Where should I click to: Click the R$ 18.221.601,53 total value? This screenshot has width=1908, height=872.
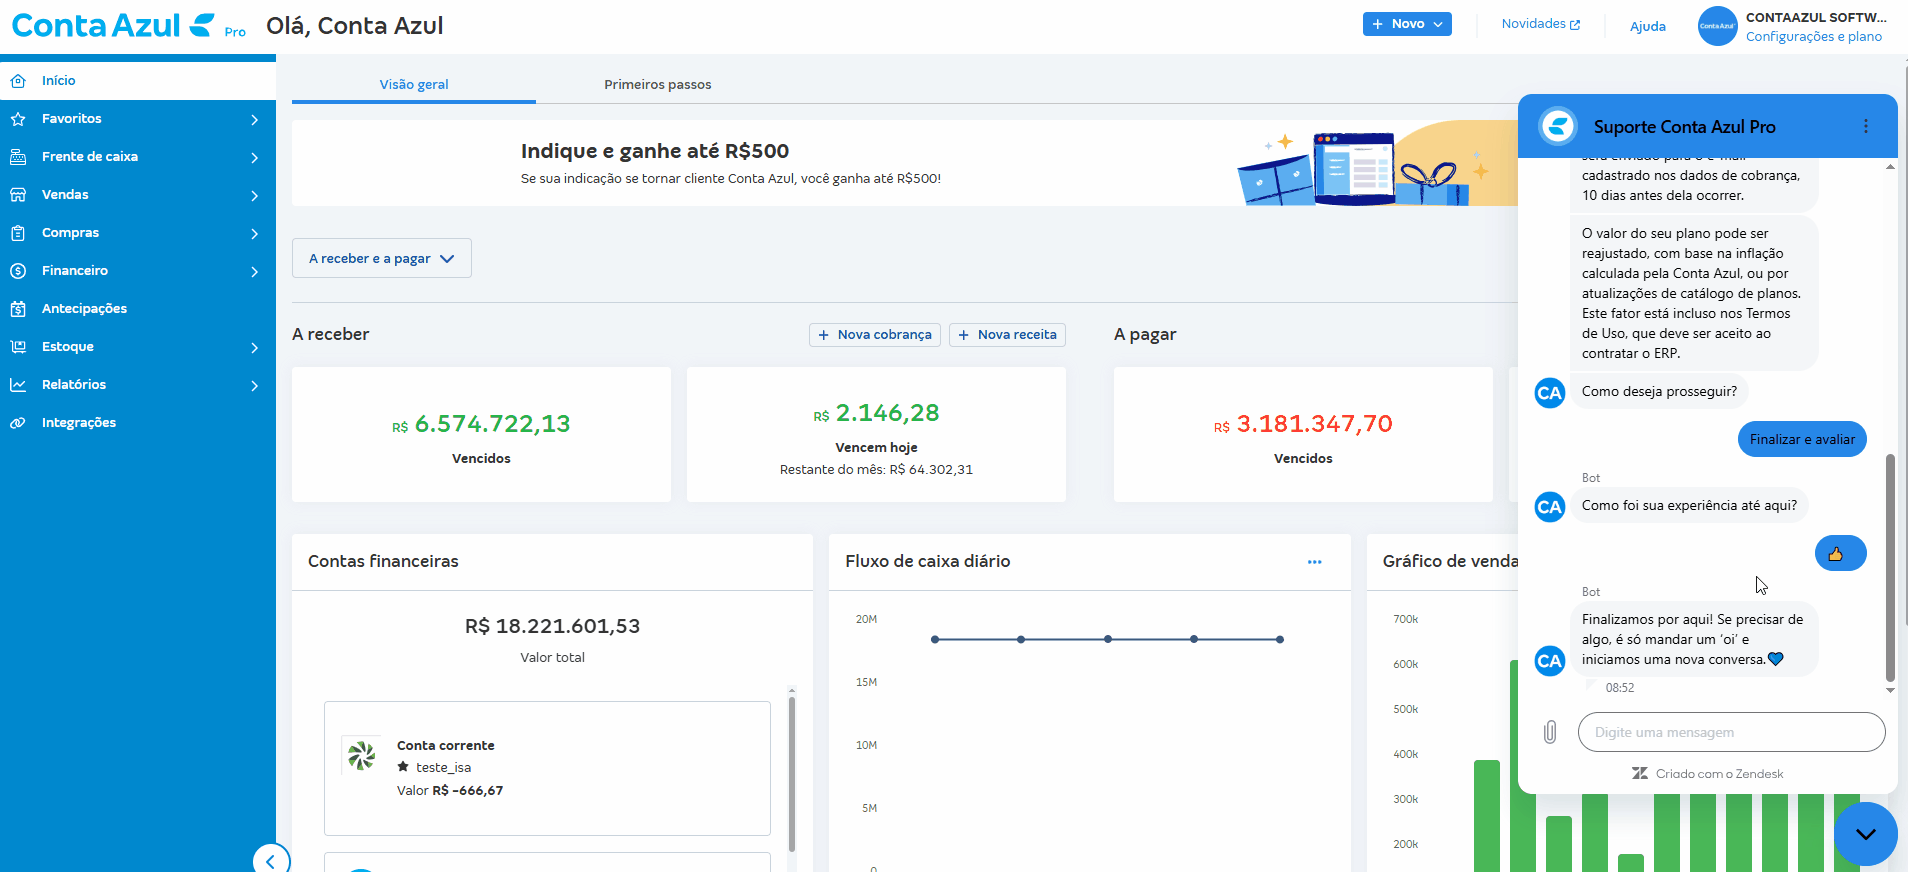click(552, 626)
